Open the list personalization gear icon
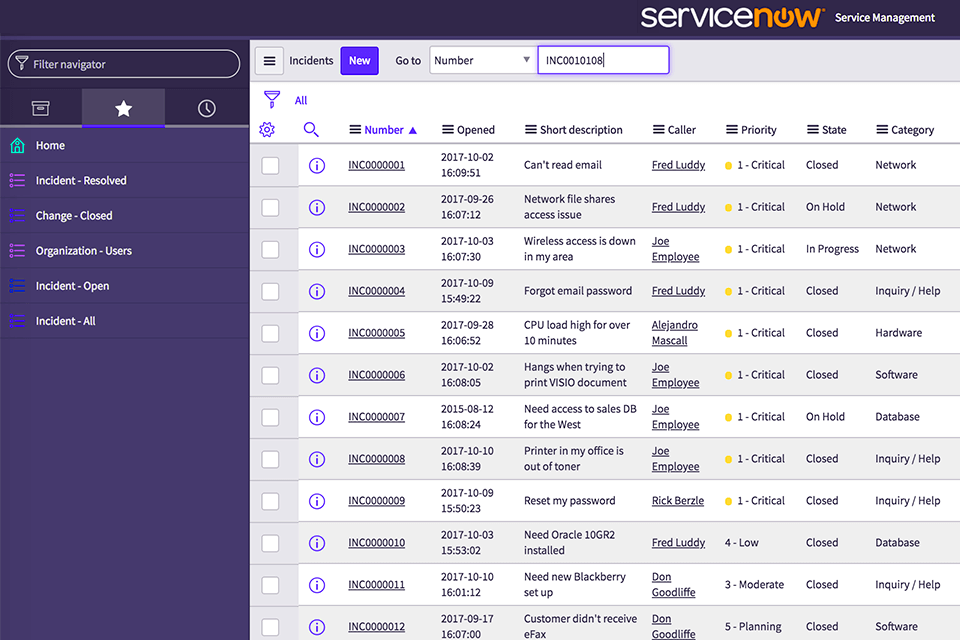 point(266,129)
